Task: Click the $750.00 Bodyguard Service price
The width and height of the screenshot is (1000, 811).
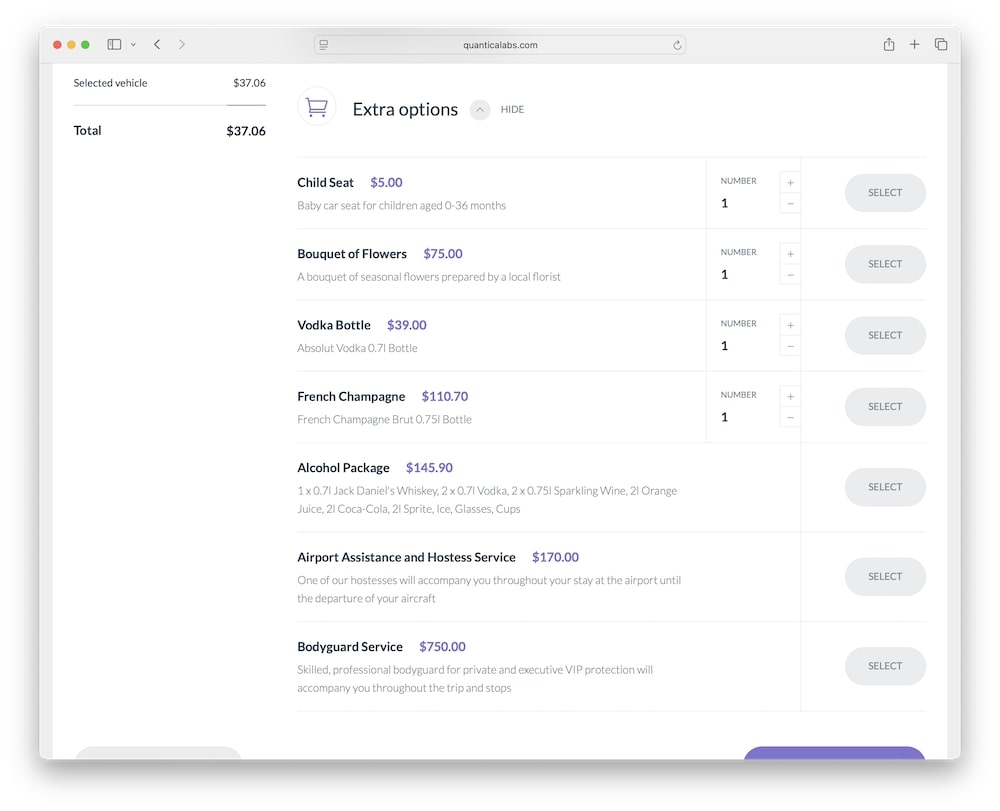Action: [x=442, y=647]
